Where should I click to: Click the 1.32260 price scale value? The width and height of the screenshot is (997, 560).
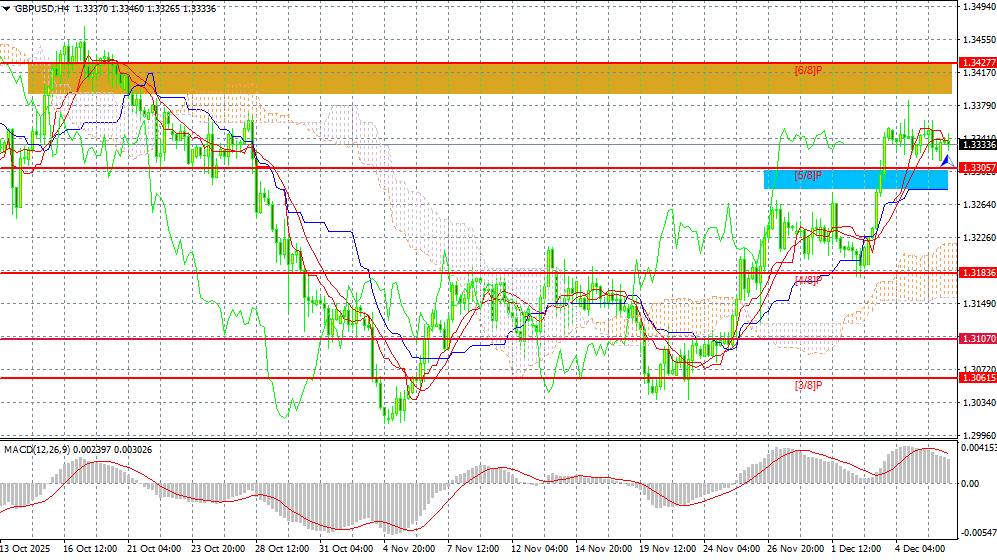pyautogui.click(x=979, y=238)
